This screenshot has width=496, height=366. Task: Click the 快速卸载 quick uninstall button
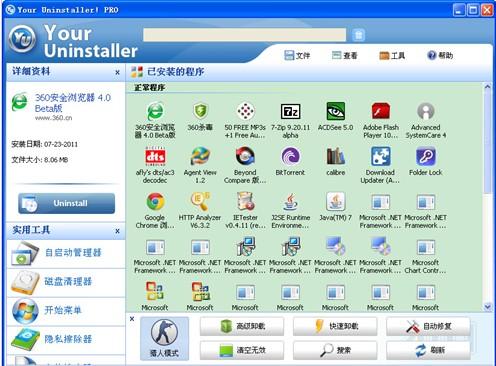click(335, 326)
